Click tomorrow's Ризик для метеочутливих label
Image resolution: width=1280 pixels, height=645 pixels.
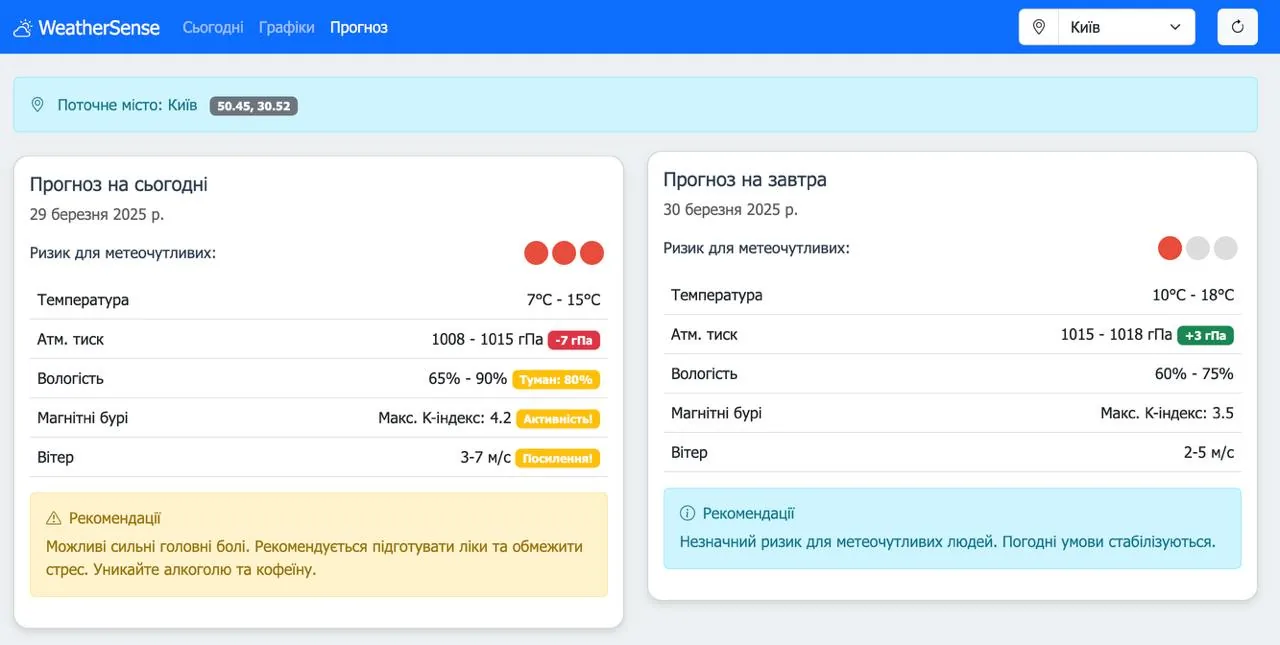(757, 248)
